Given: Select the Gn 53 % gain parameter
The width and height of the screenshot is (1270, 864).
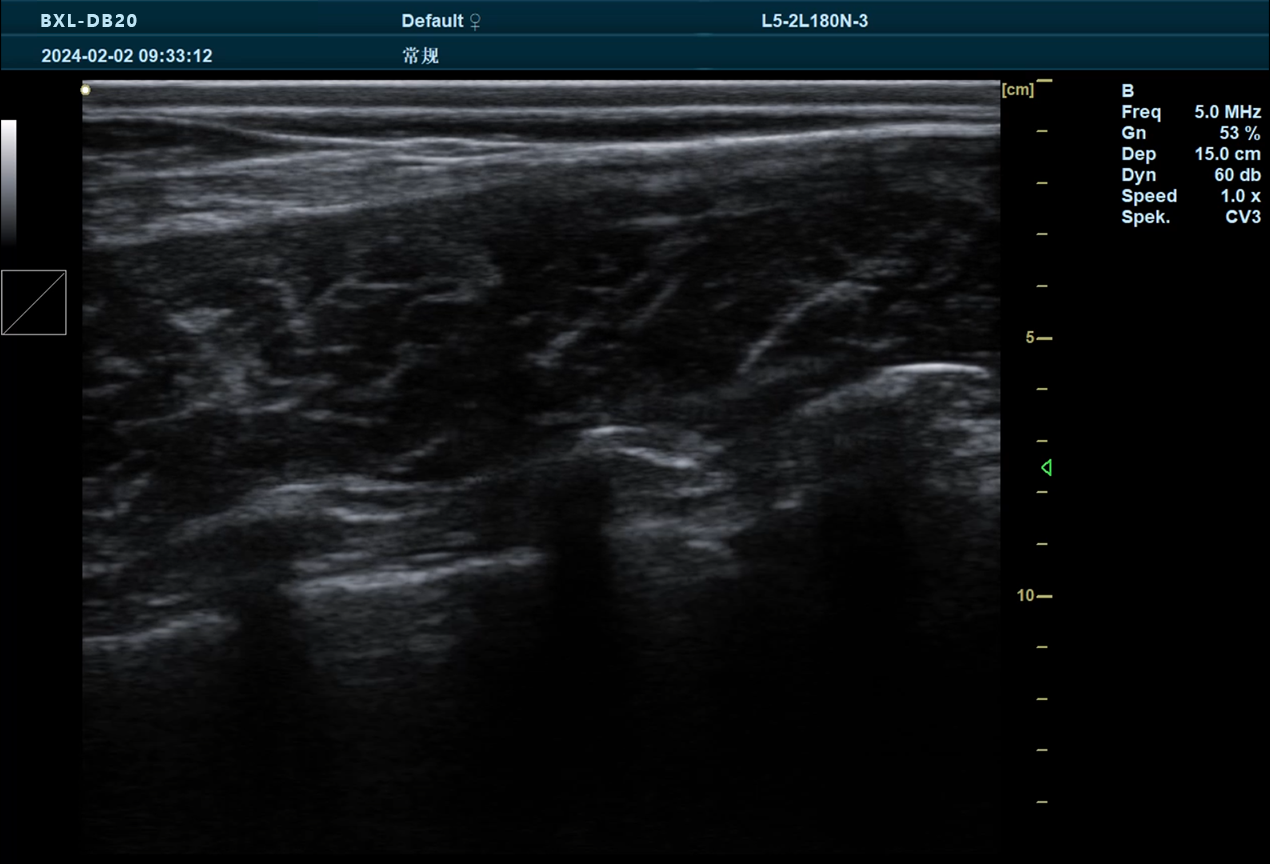Looking at the screenshot, I should click(x=1190, y=133).
